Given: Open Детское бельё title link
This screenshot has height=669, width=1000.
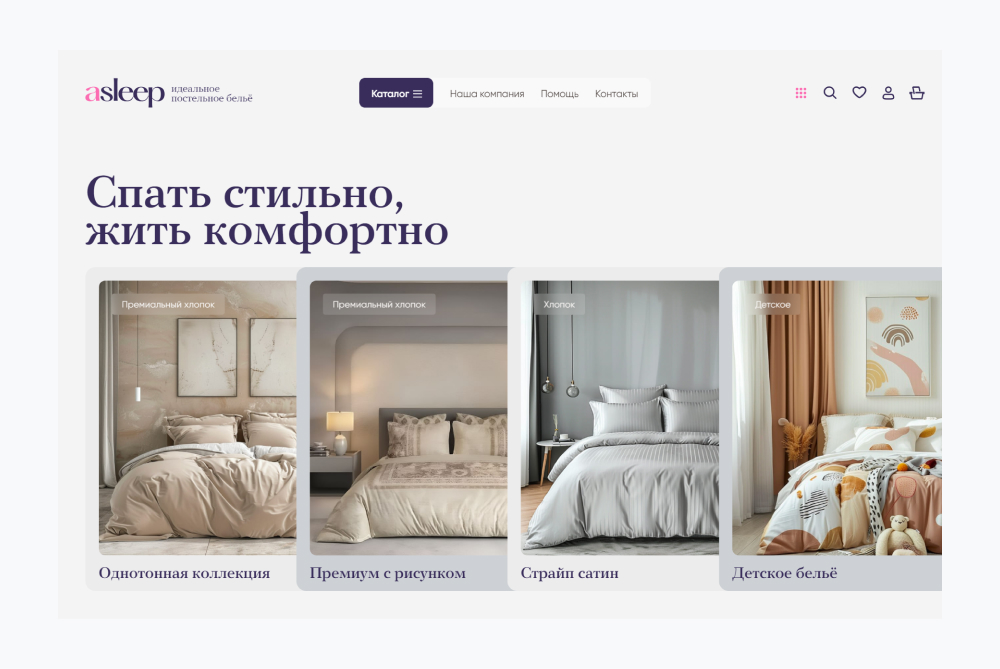Looking at the screenshot, I should [784, 573].
